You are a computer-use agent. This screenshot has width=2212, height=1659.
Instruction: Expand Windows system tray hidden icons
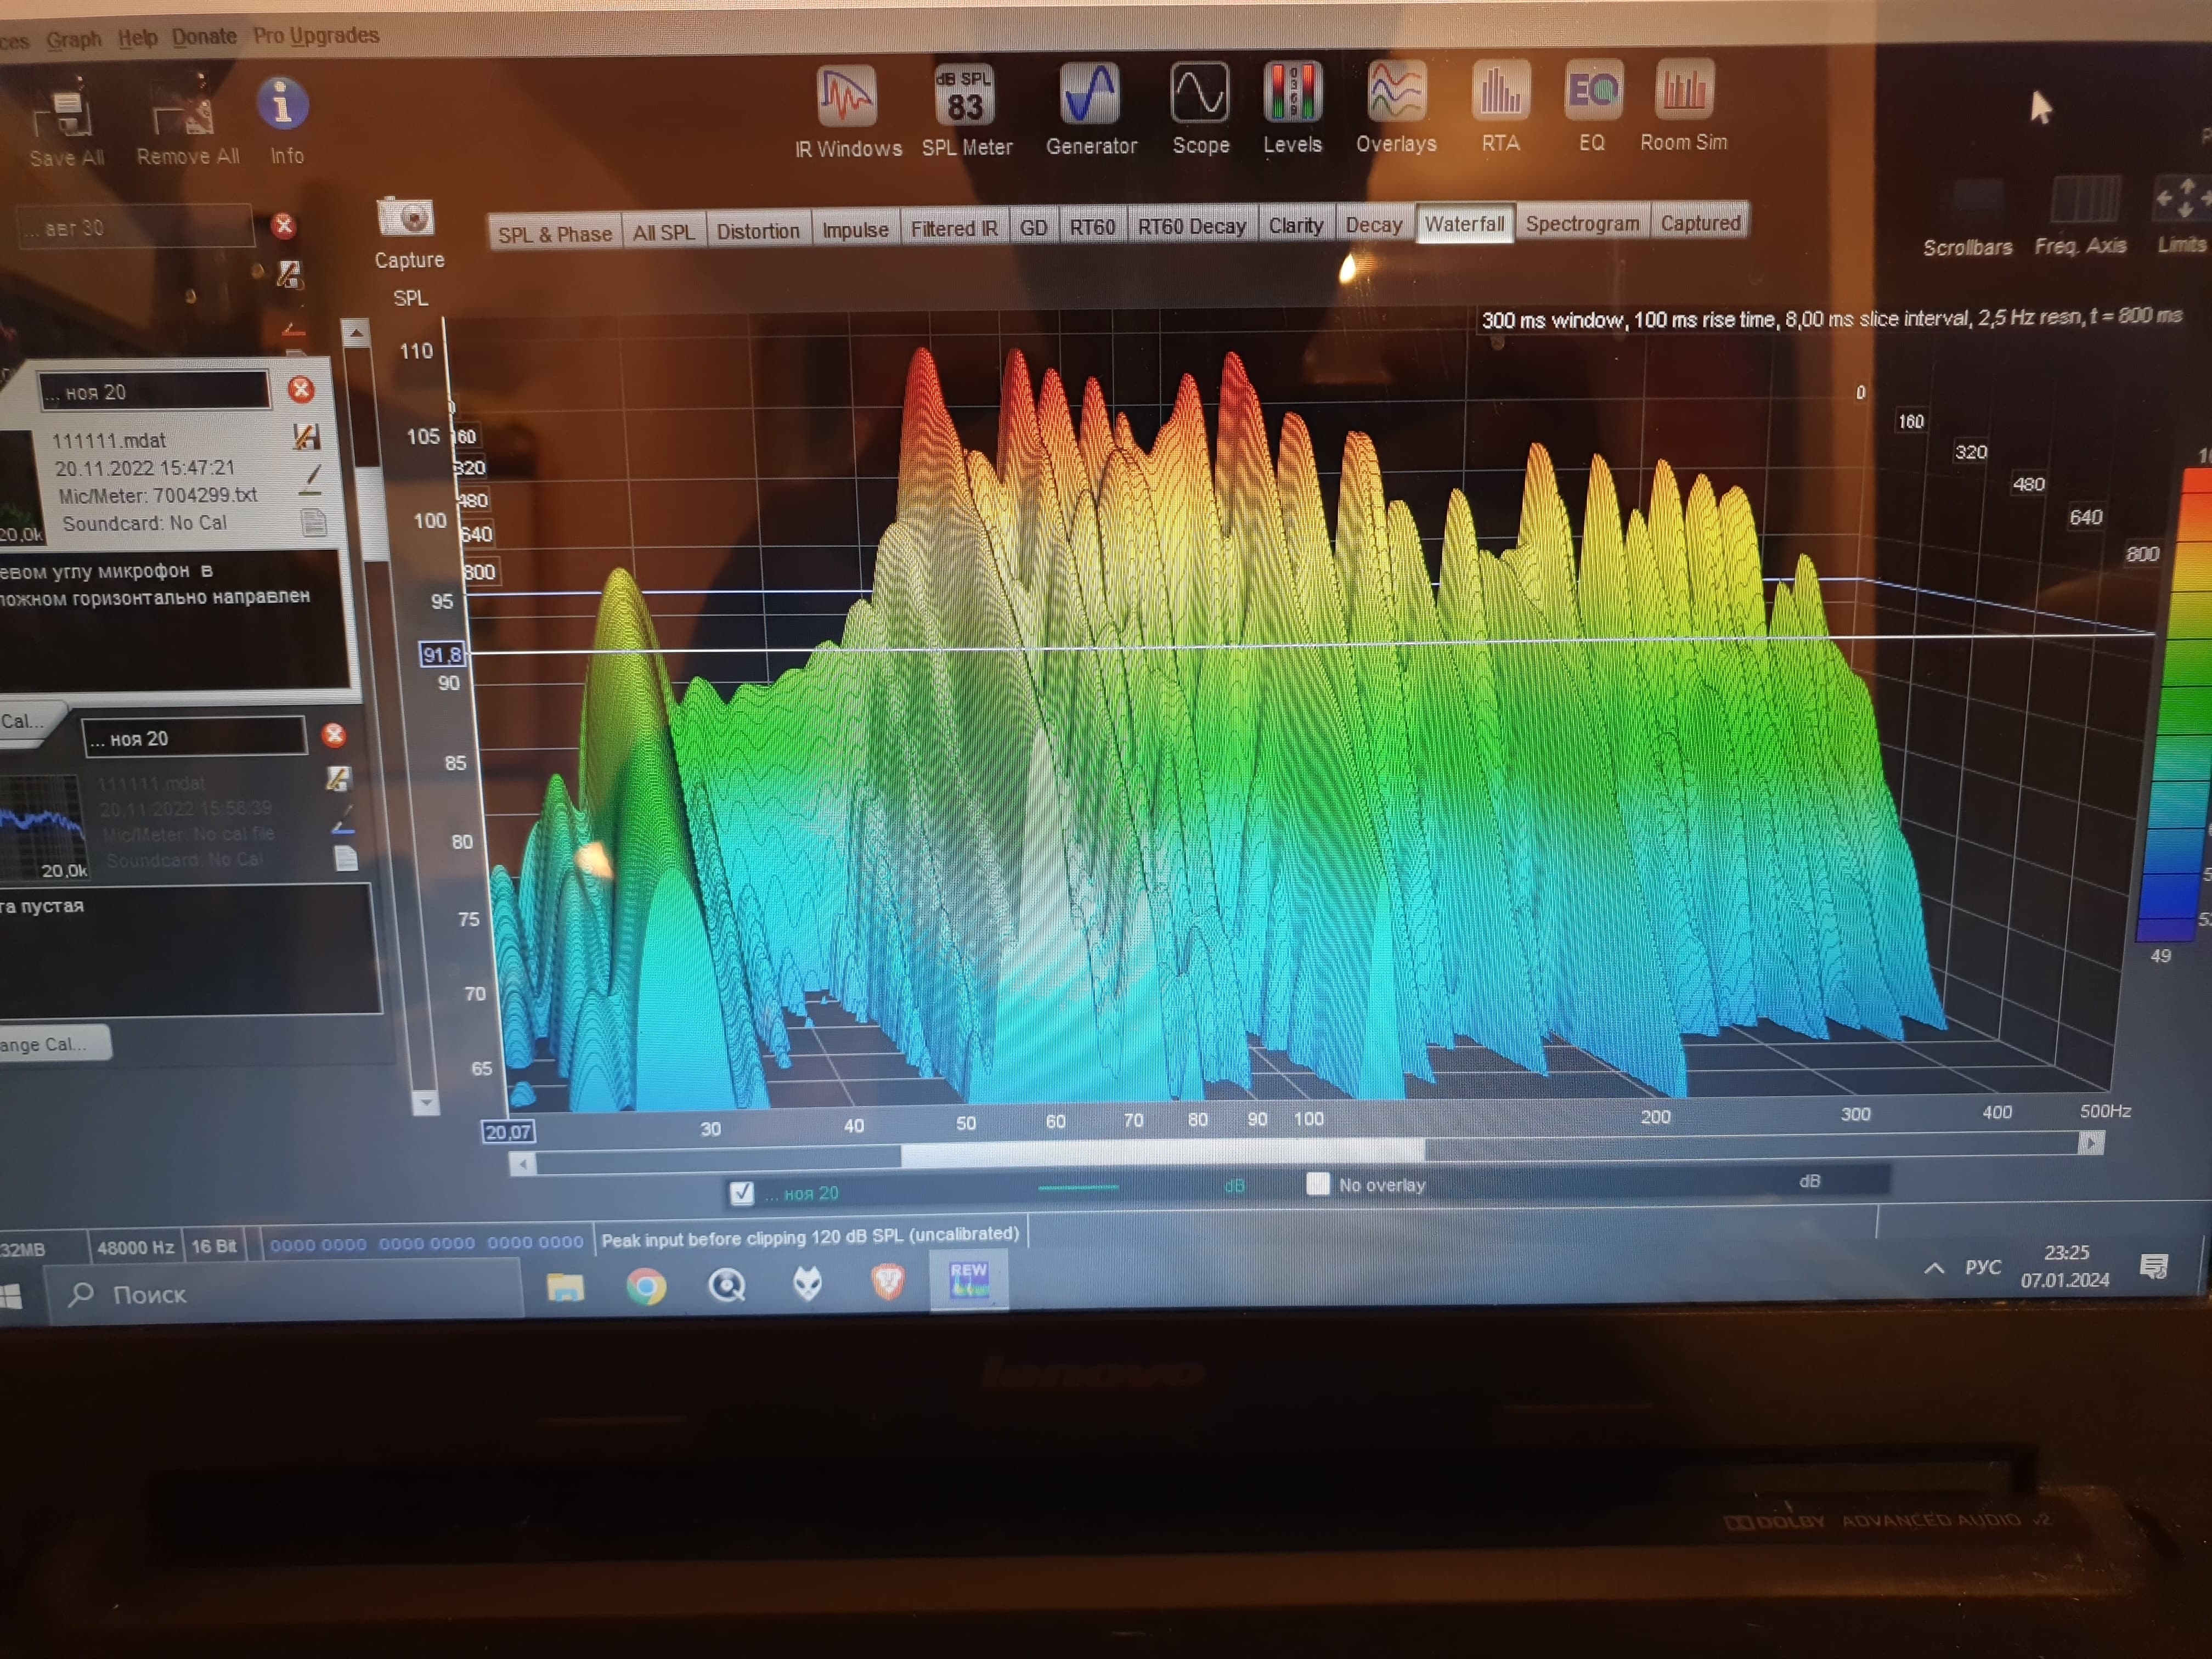tap(1934, 1268)
